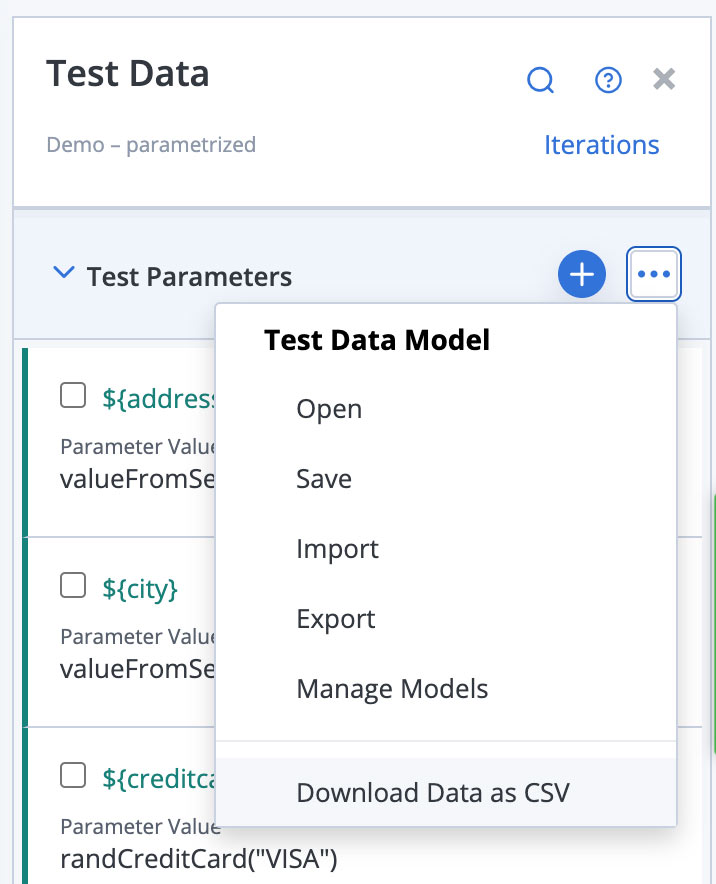The image size is (716, 884).
Task: Open the Iterations view
Action: 602,144
